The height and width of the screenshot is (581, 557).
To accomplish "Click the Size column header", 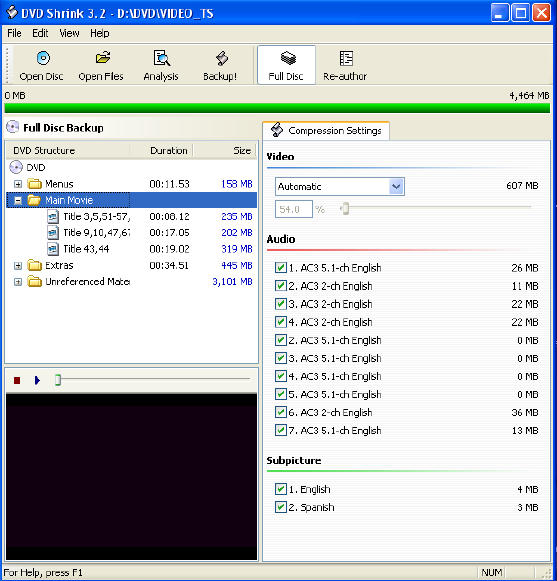I will coord(225,150).
